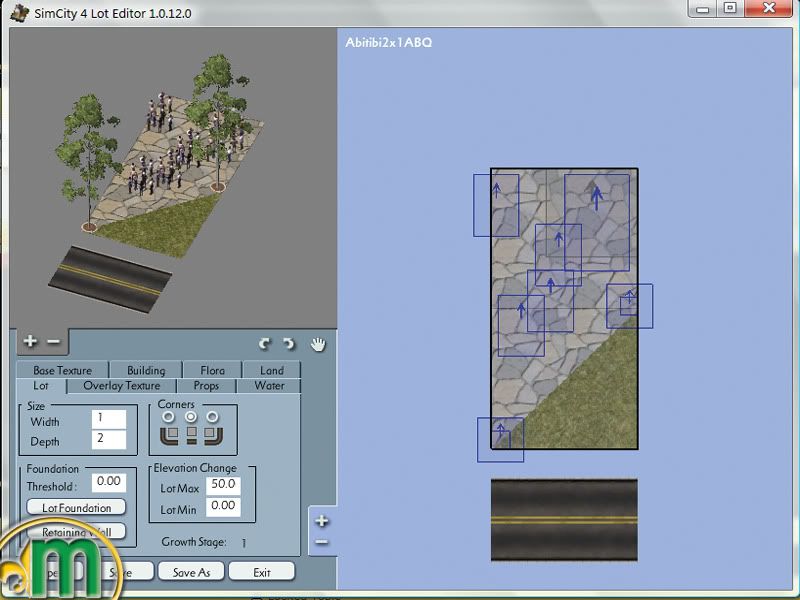Image resolution: width=800 pixels, height=600 pixels.
Task: Close the Lot Editor window
Action: coord(769,8)
